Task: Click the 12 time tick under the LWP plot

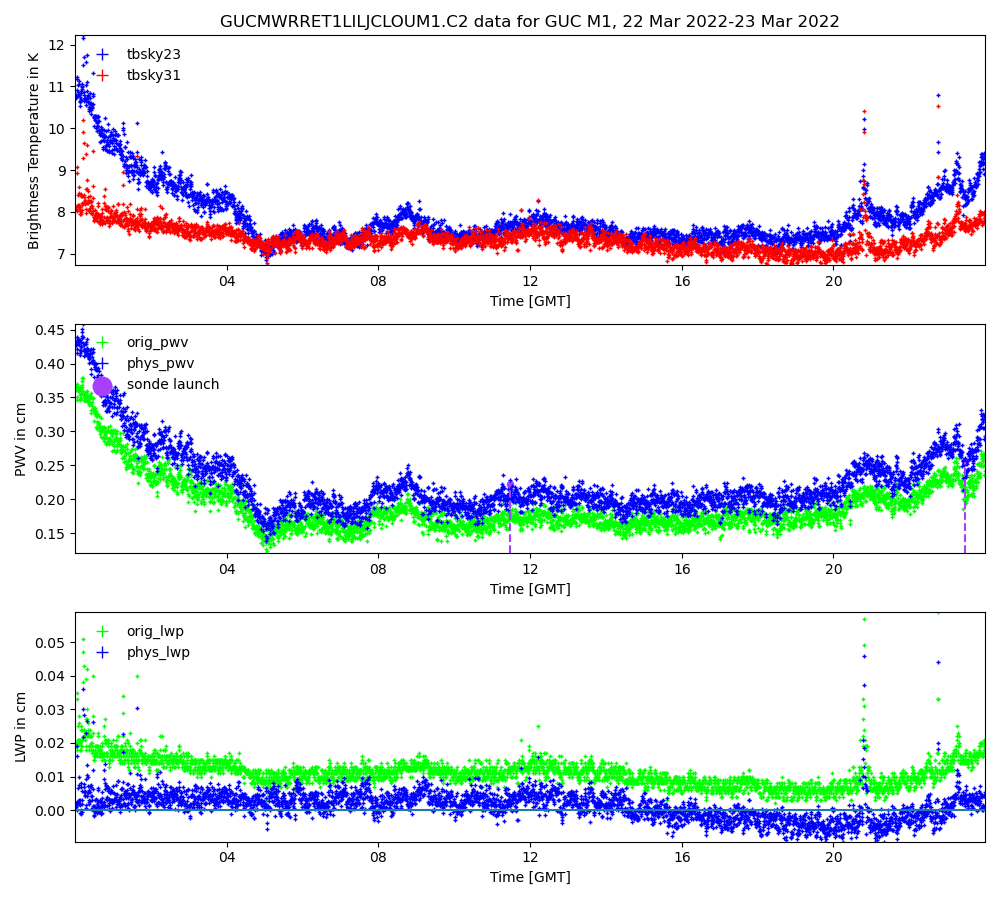Action: pyautogui.click(x=530, y=857)
